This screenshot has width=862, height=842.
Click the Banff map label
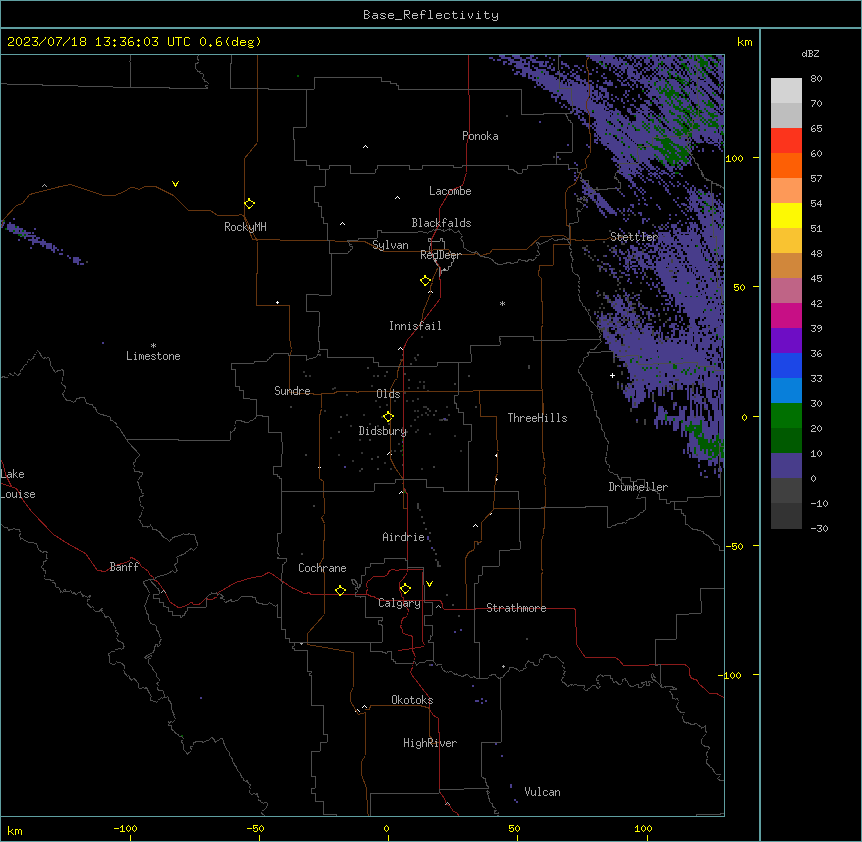click(x=124, y=567)
